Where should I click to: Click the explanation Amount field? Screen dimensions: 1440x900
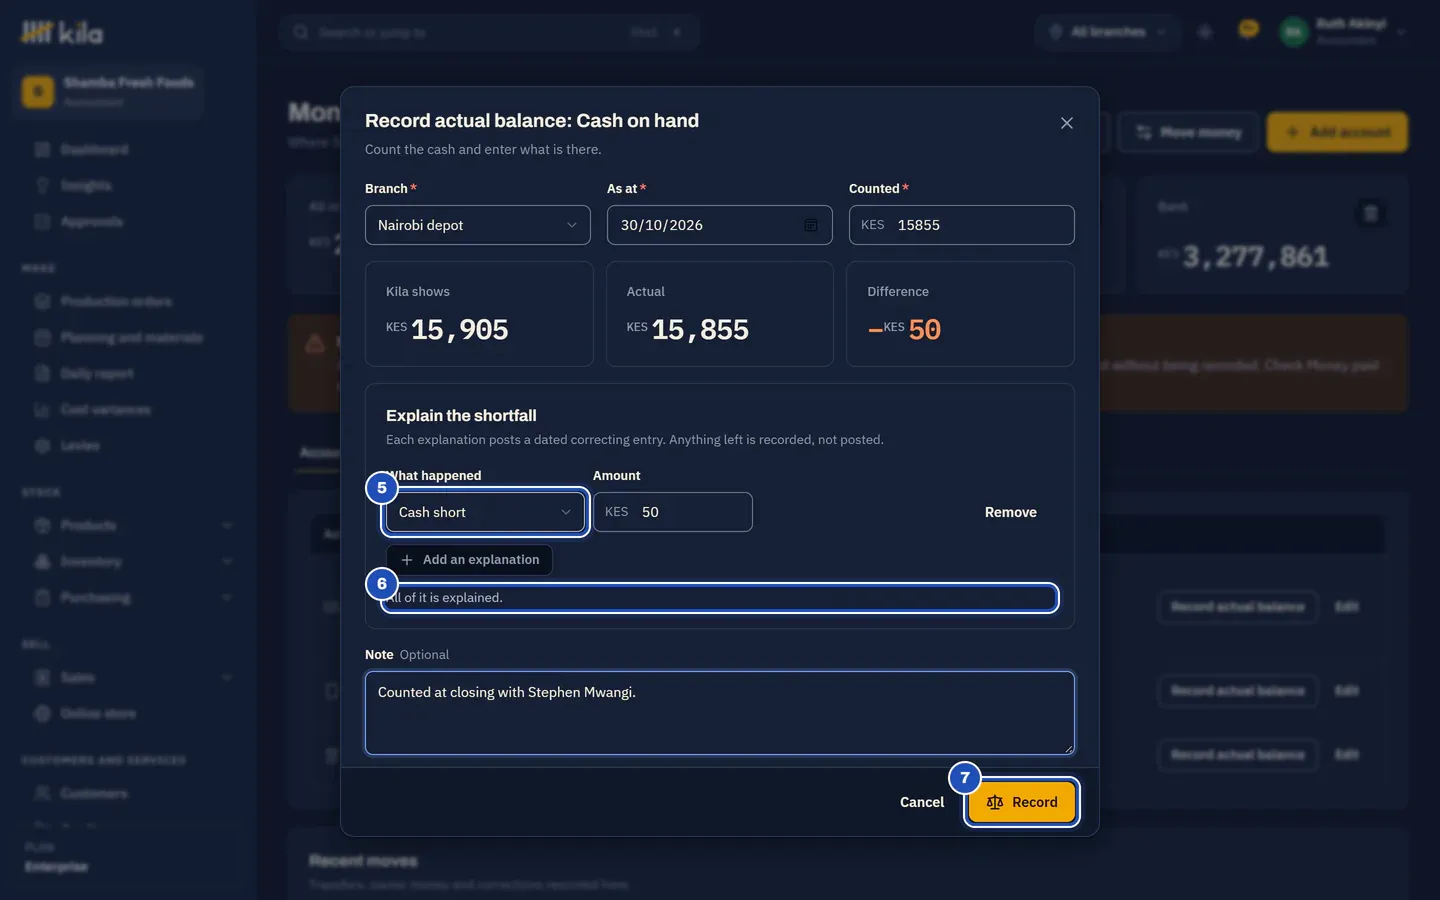click(673, 512)
